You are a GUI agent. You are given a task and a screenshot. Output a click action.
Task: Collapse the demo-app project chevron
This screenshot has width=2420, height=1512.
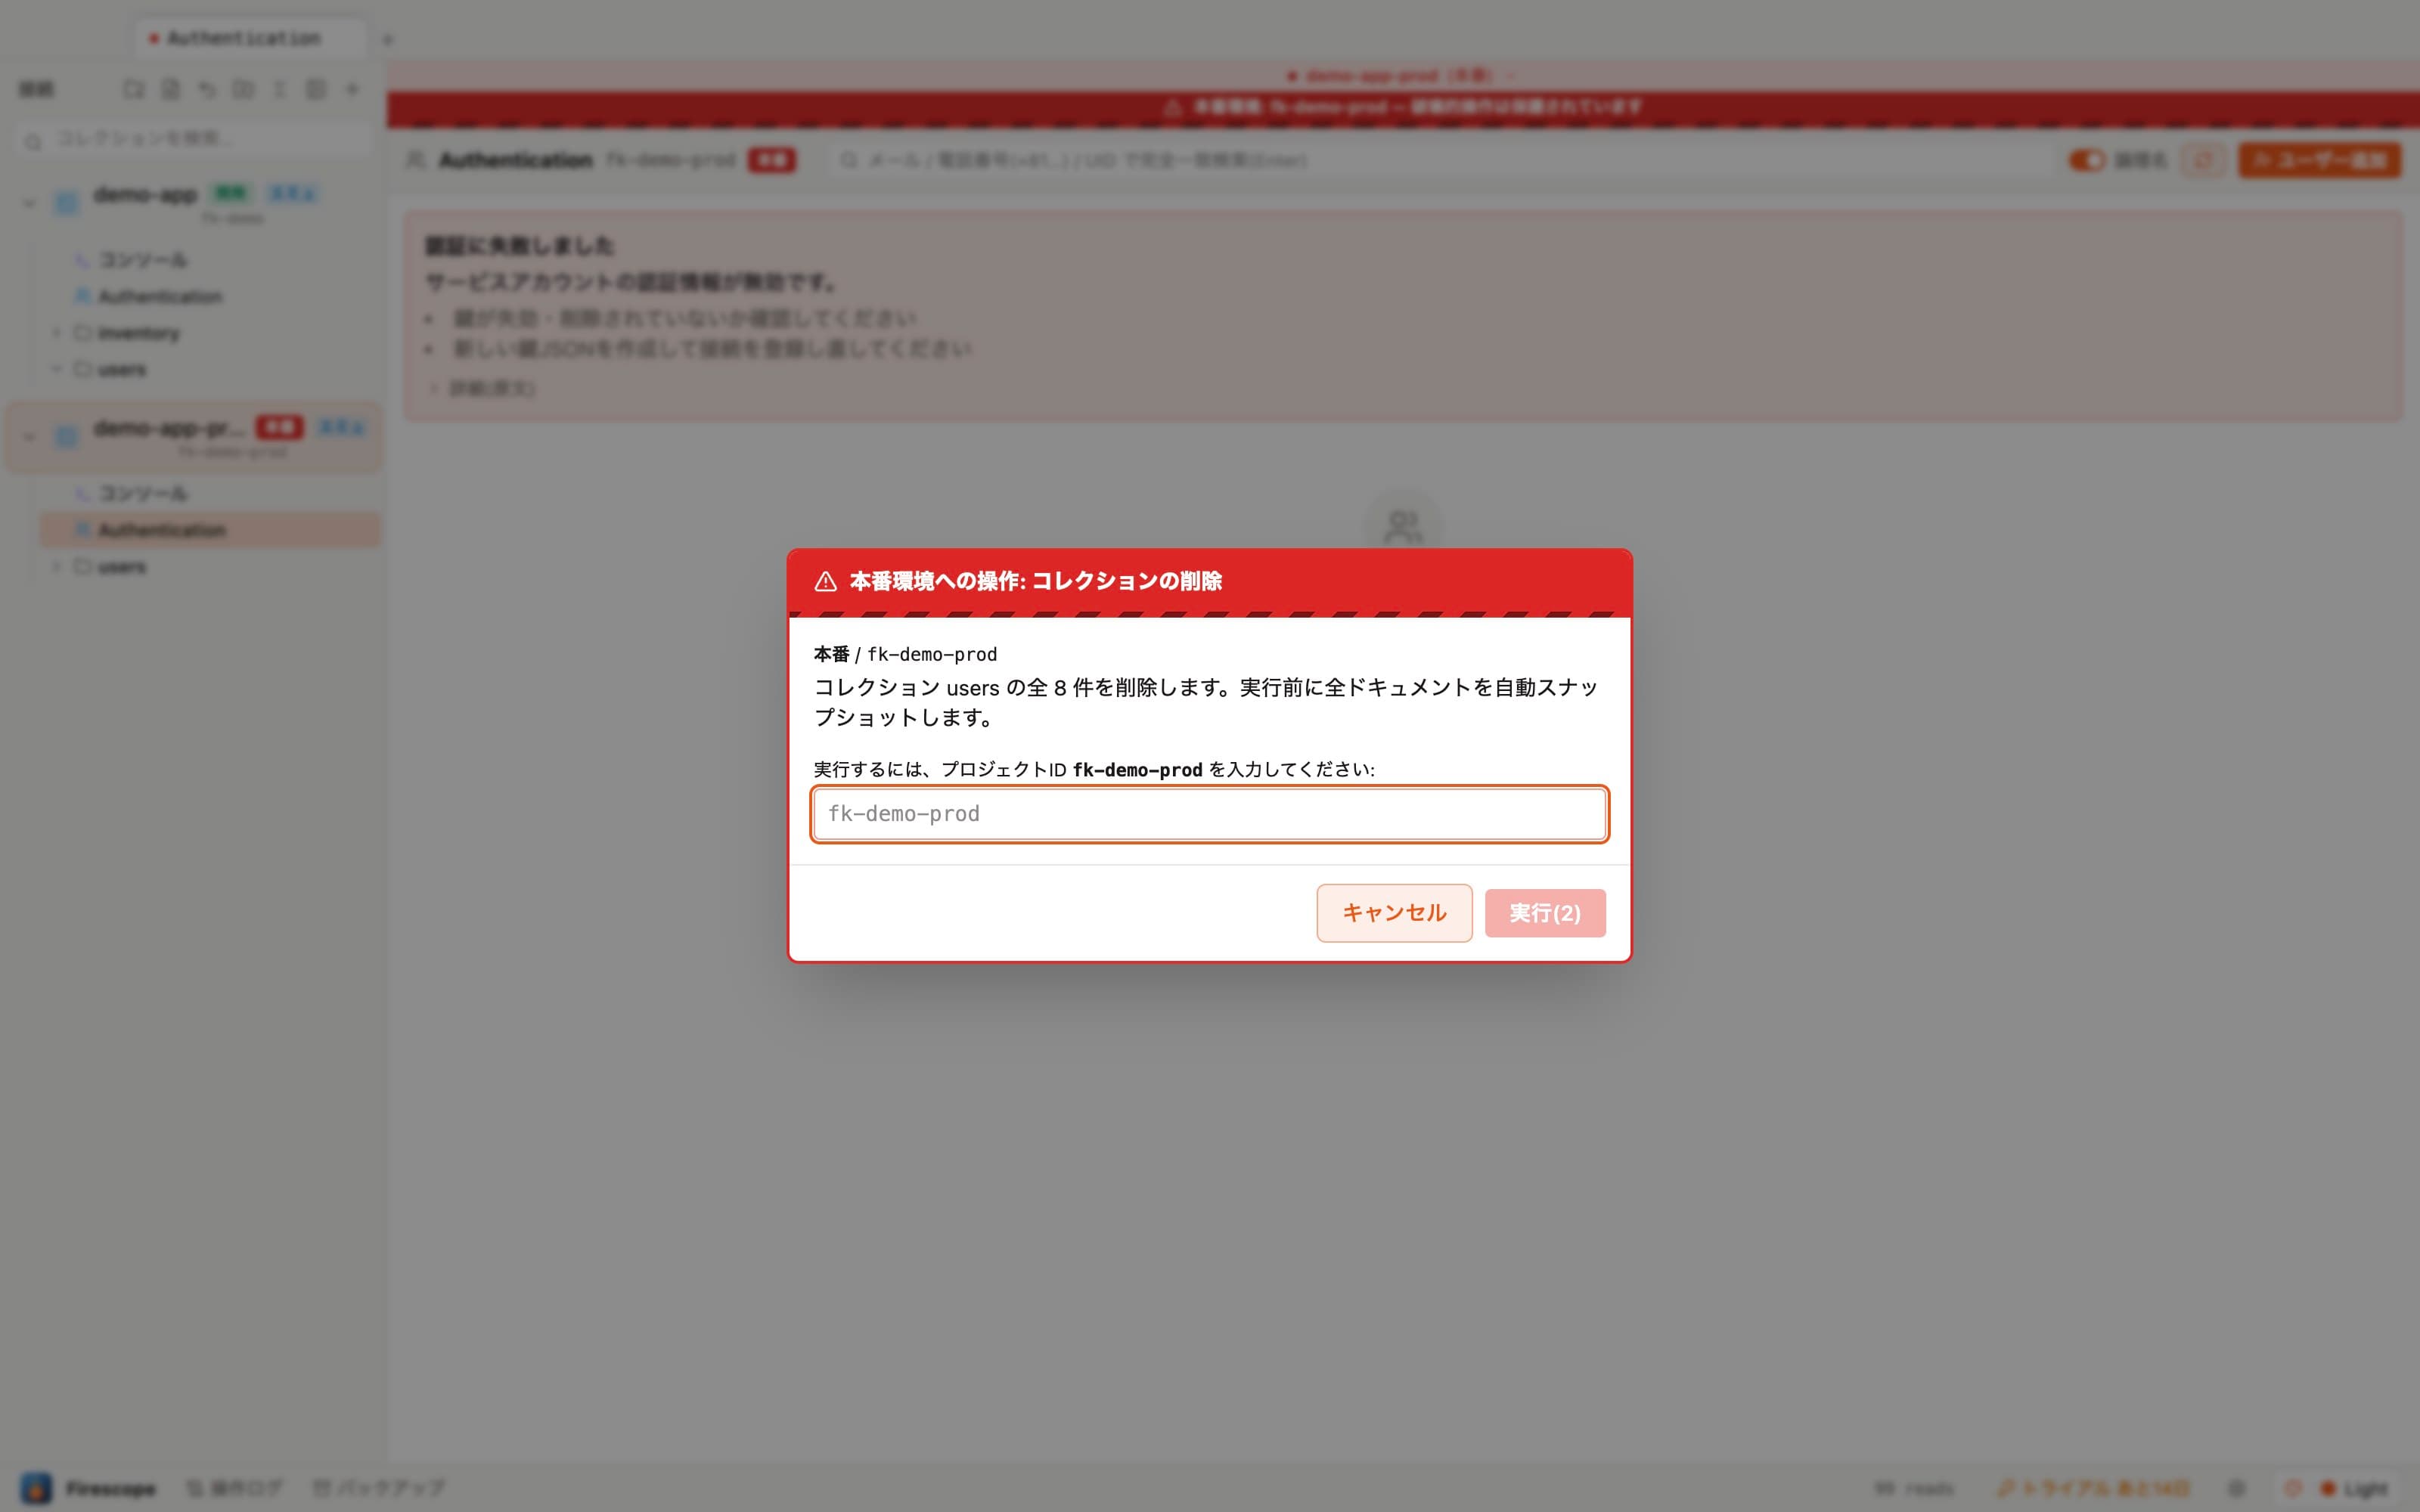[x=29, y=203]
